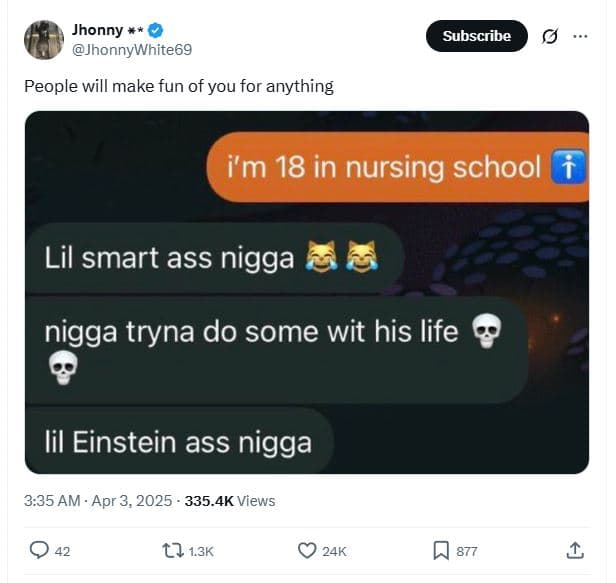Open Jhonny's profile avatar
This screenshot has width=616, height=583.
point(44,39)
